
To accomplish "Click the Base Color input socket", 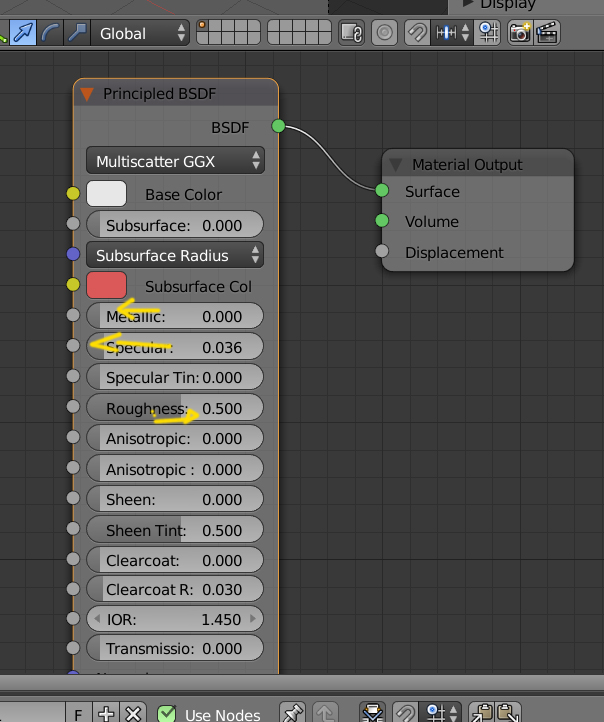I will tap(73, 193).
